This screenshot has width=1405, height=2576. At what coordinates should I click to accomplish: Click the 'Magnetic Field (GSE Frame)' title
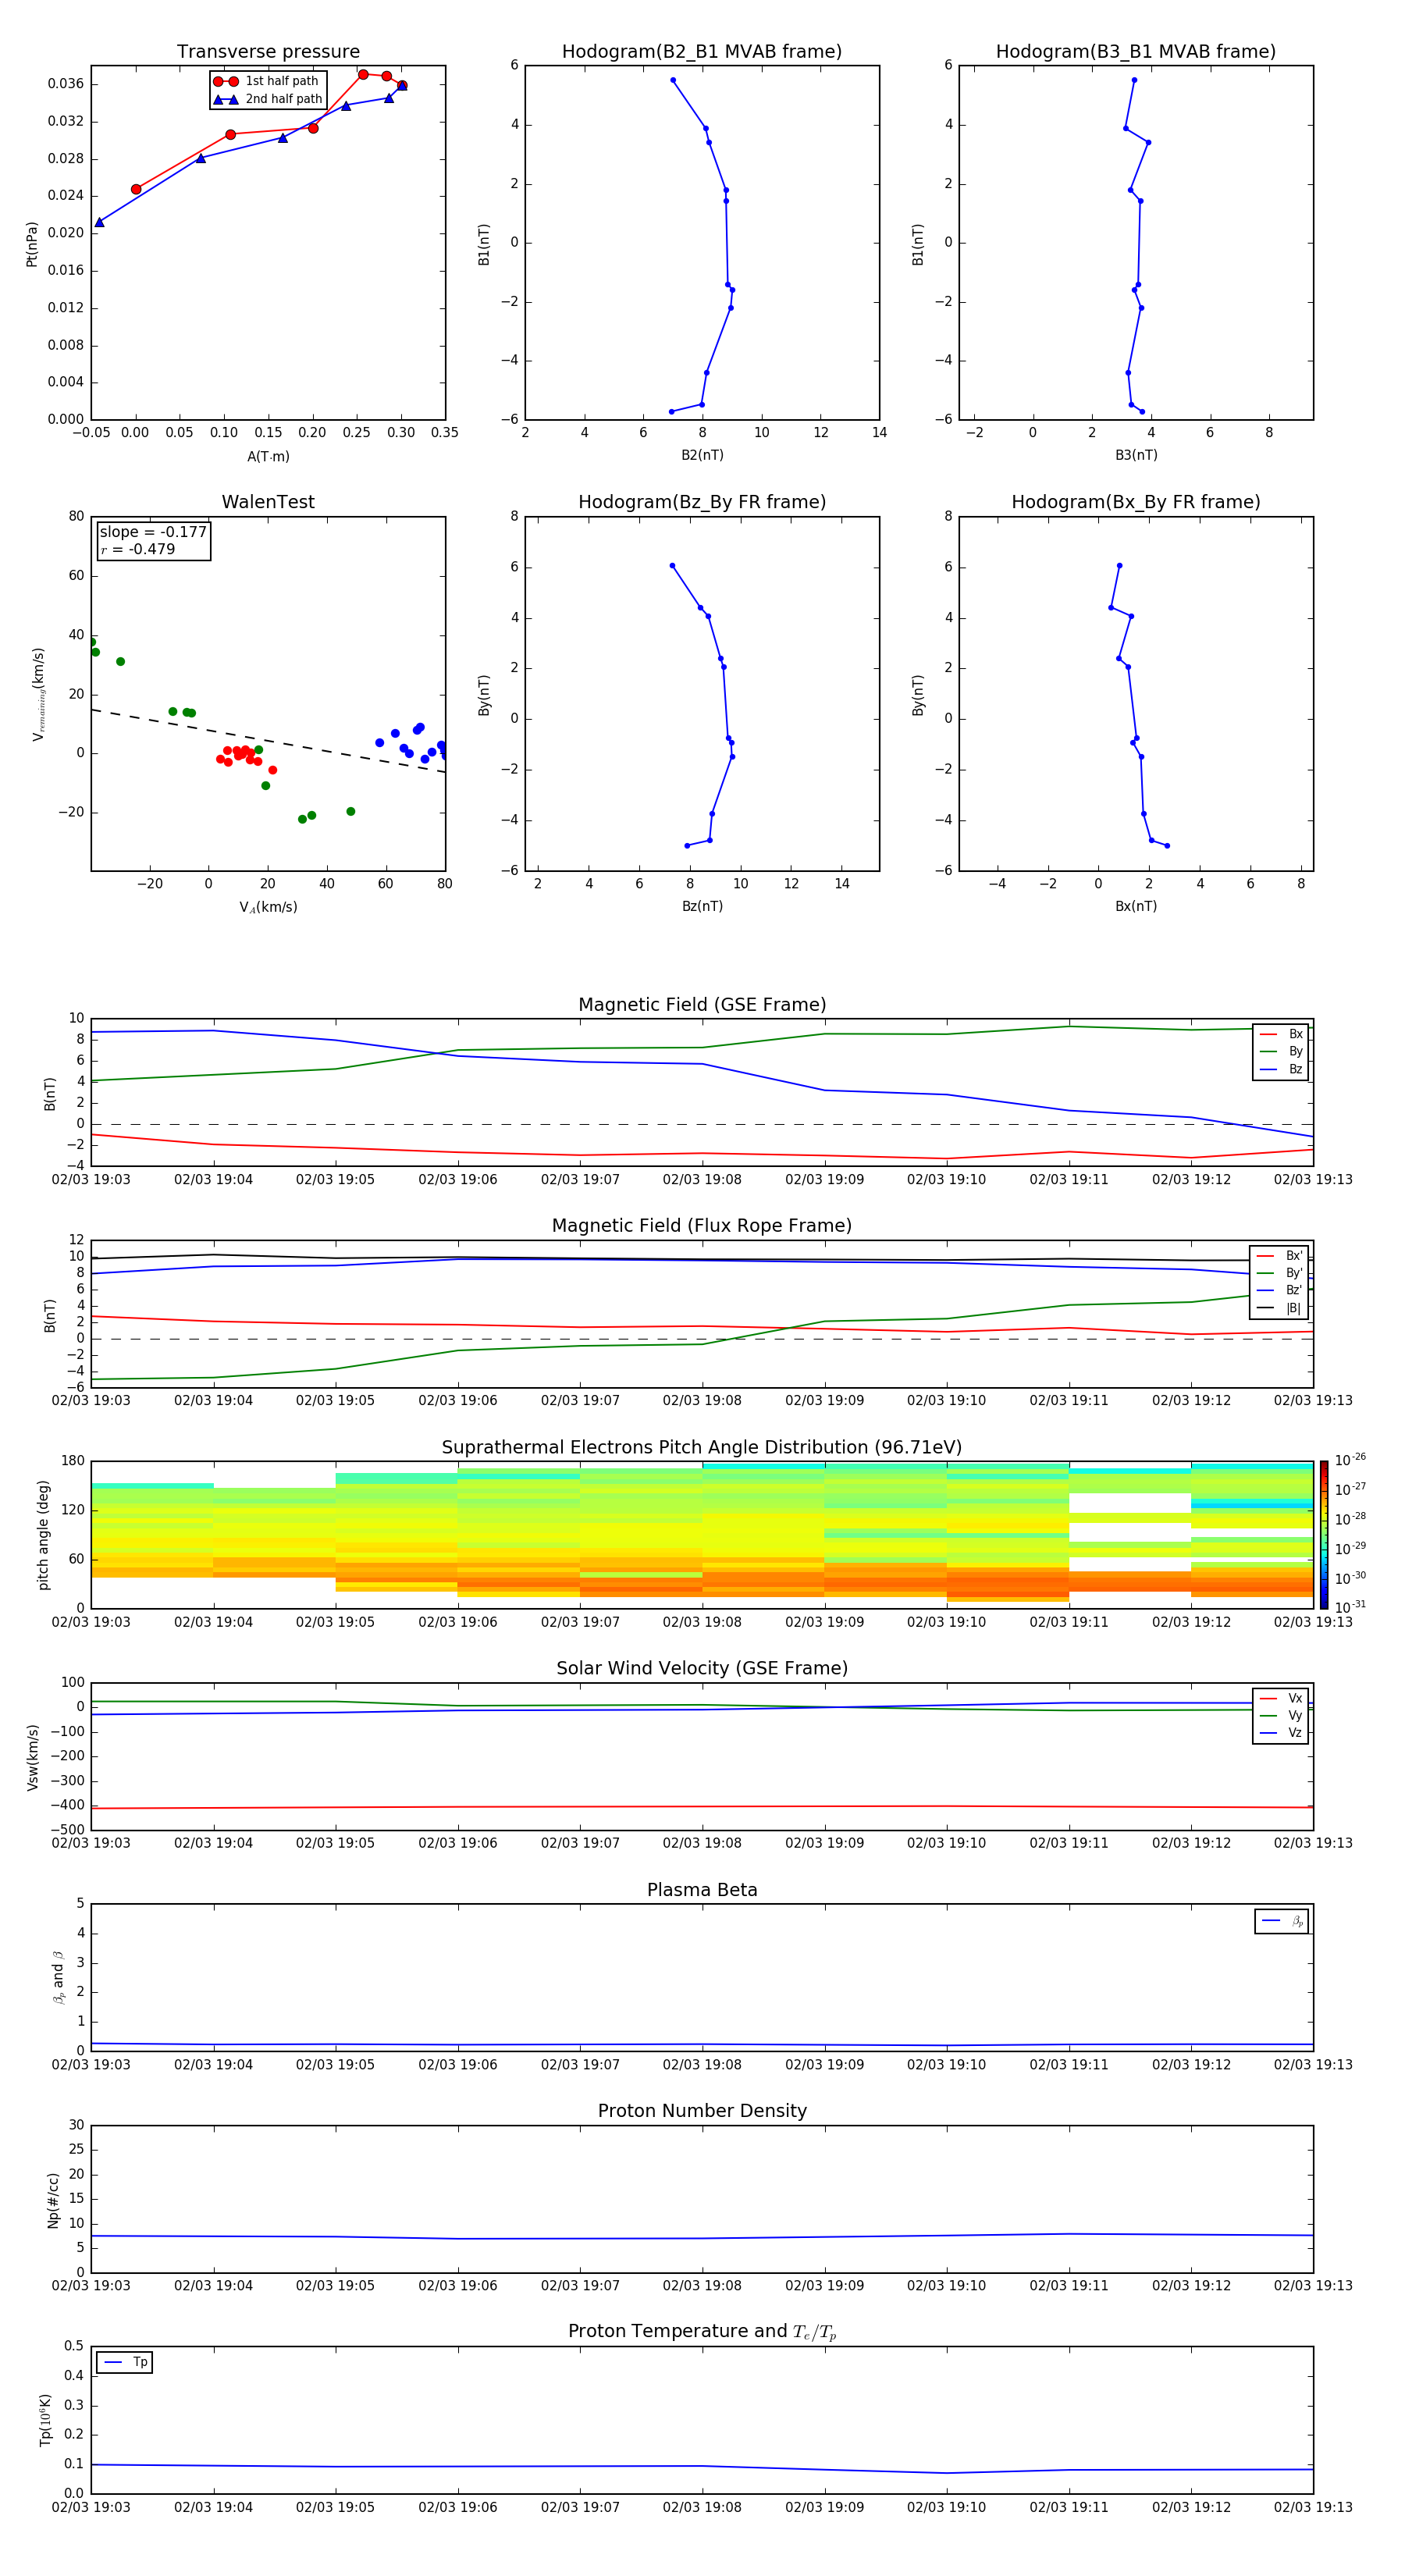(702, 1005)
